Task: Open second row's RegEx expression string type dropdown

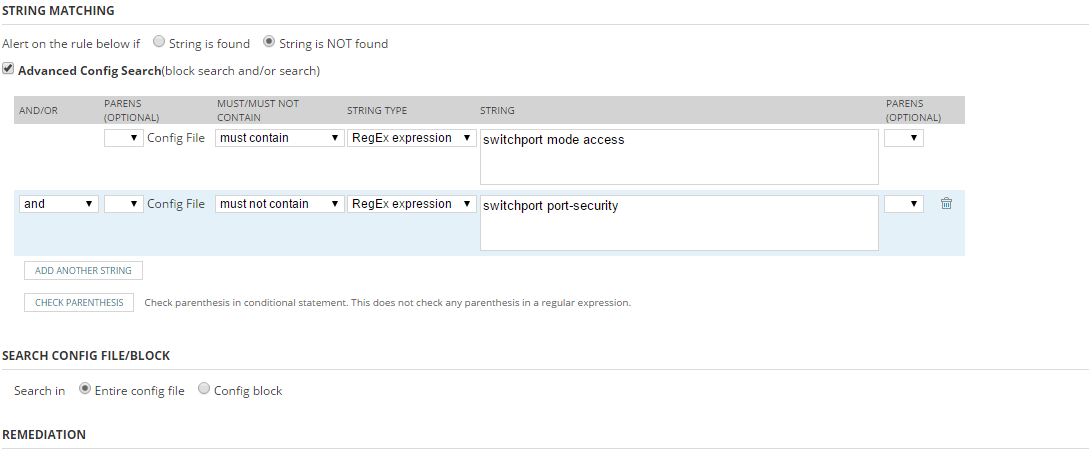Action: point(411,203)
